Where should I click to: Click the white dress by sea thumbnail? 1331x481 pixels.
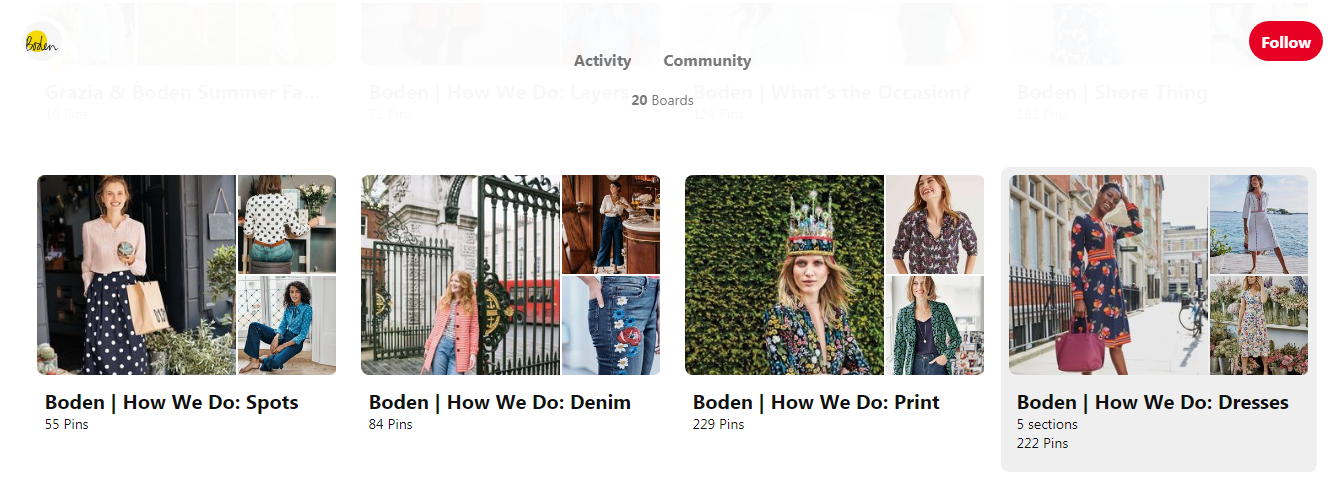[1259, 224]
